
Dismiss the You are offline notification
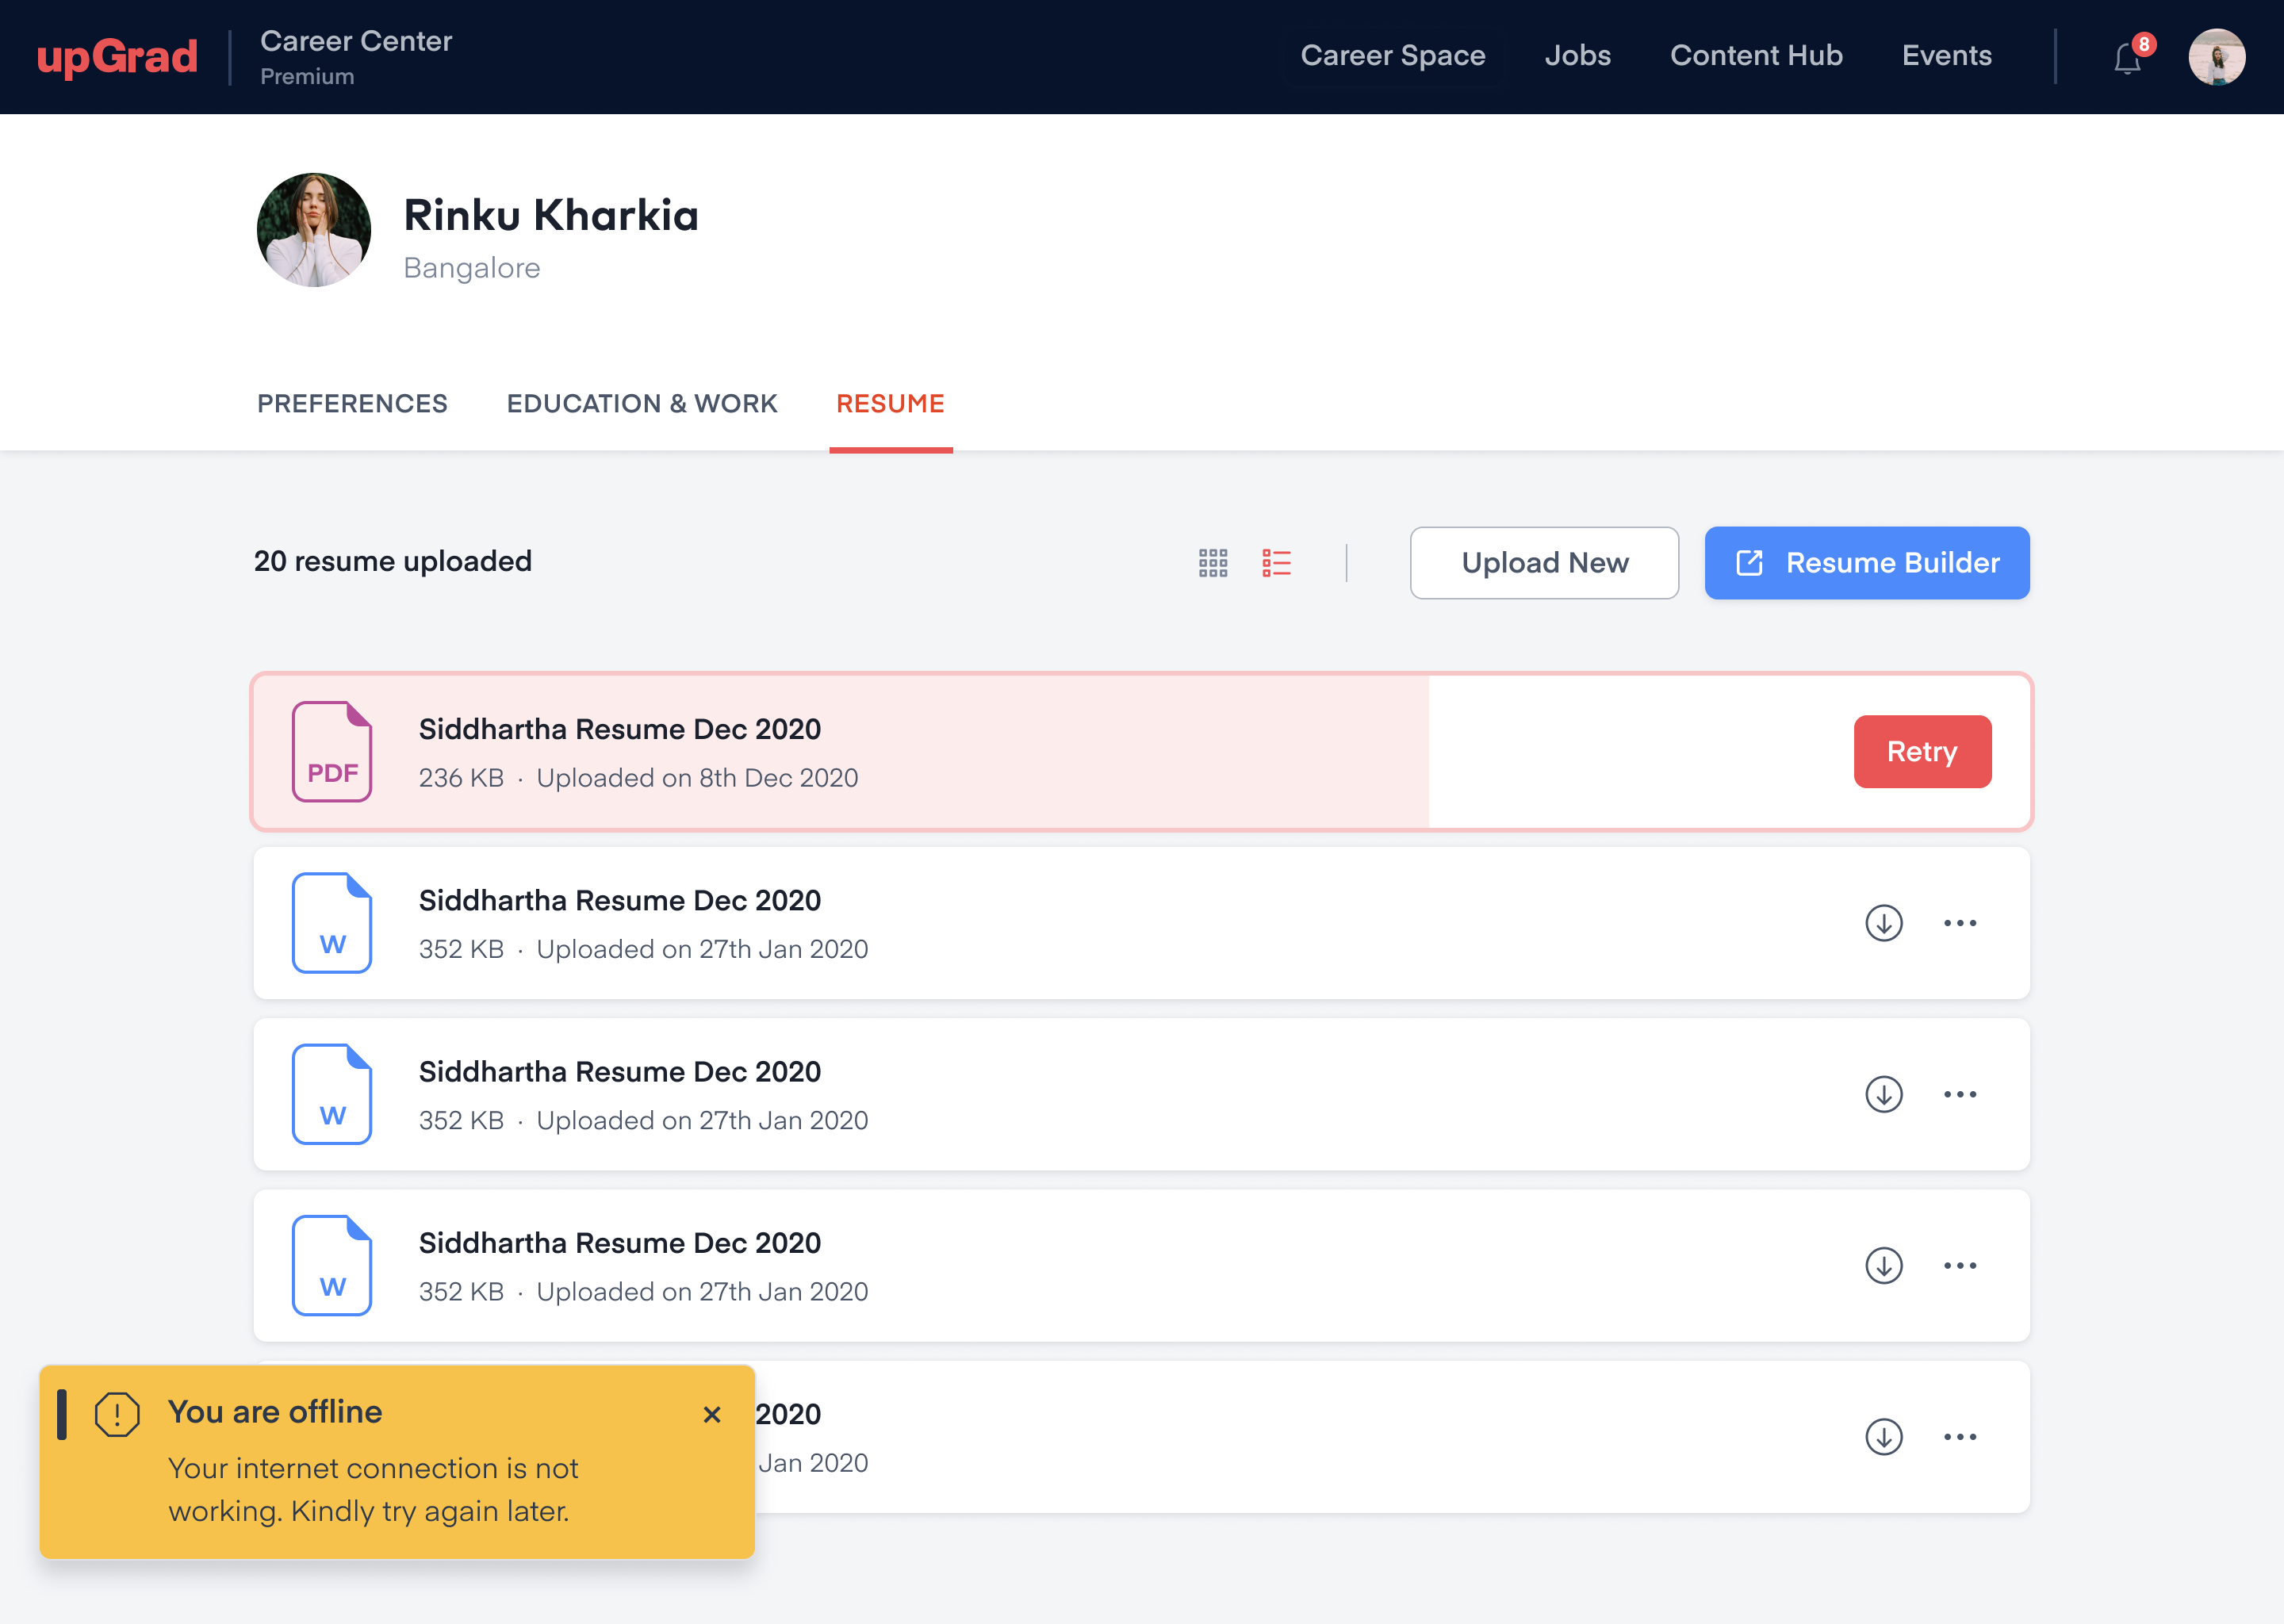point(711,1414)
